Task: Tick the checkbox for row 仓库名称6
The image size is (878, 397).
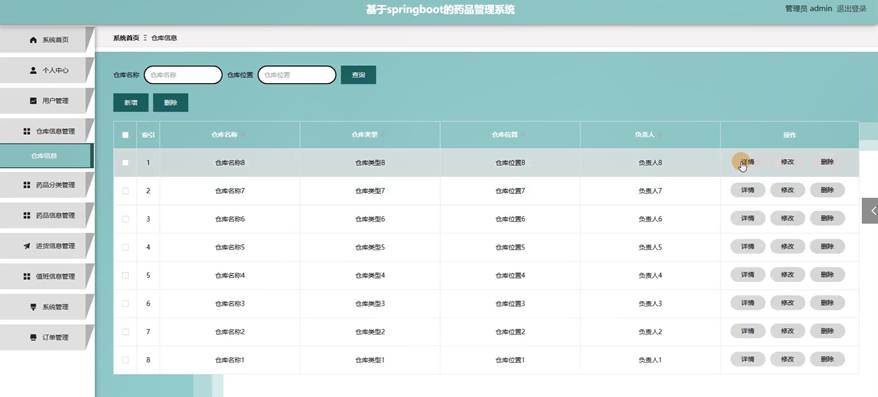Action: [x=125, y=219]
